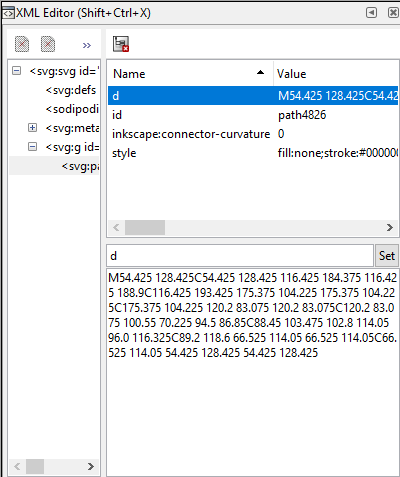Select the style attribute row
Viewport: 400px width, 477px height.
(253, 153)
